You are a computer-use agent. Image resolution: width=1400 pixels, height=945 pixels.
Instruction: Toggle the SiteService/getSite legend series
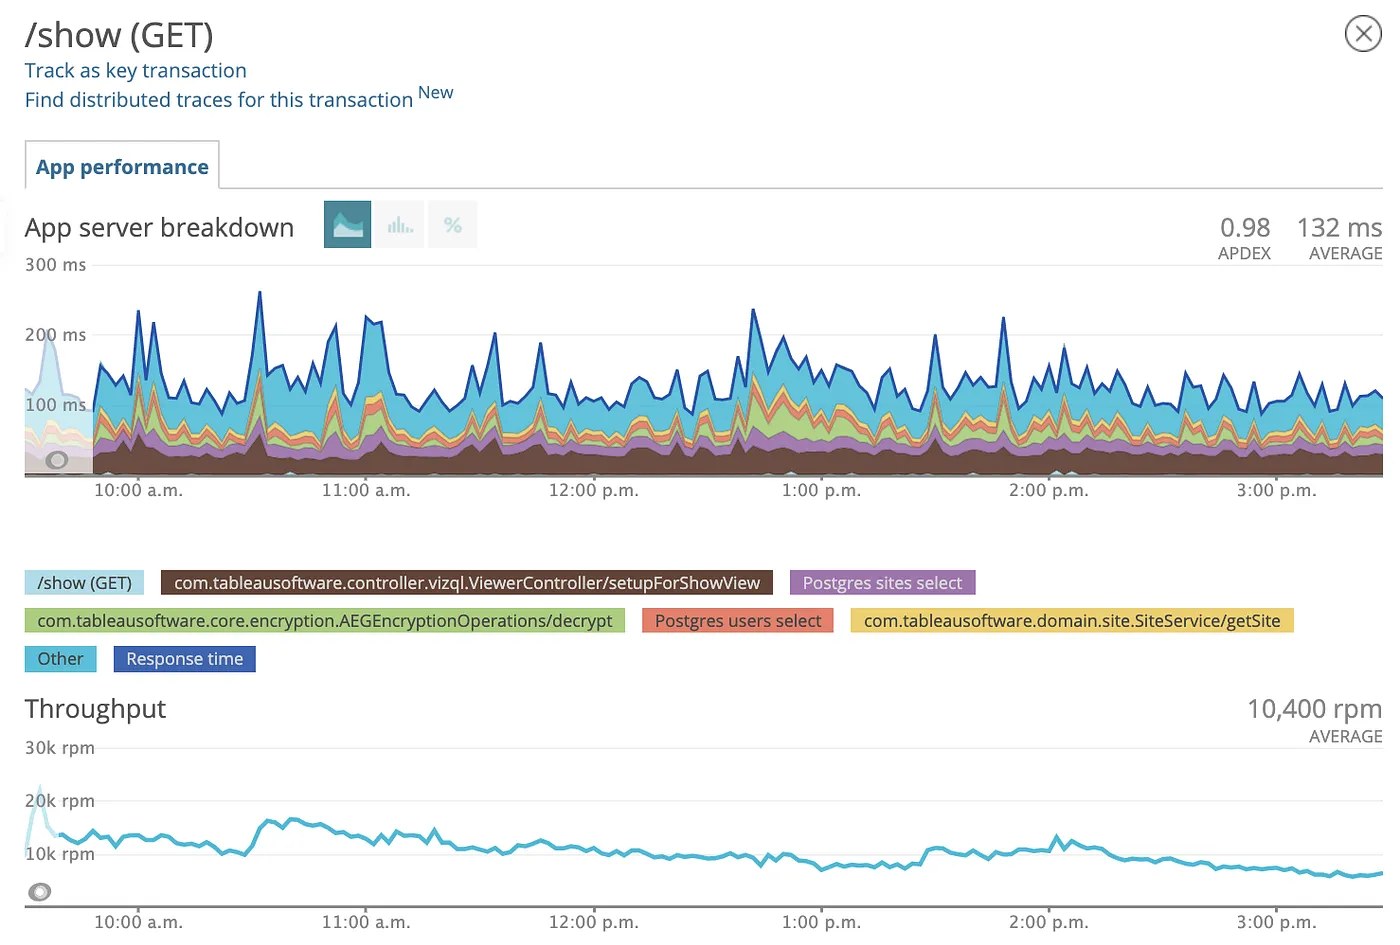(1071, 621)
